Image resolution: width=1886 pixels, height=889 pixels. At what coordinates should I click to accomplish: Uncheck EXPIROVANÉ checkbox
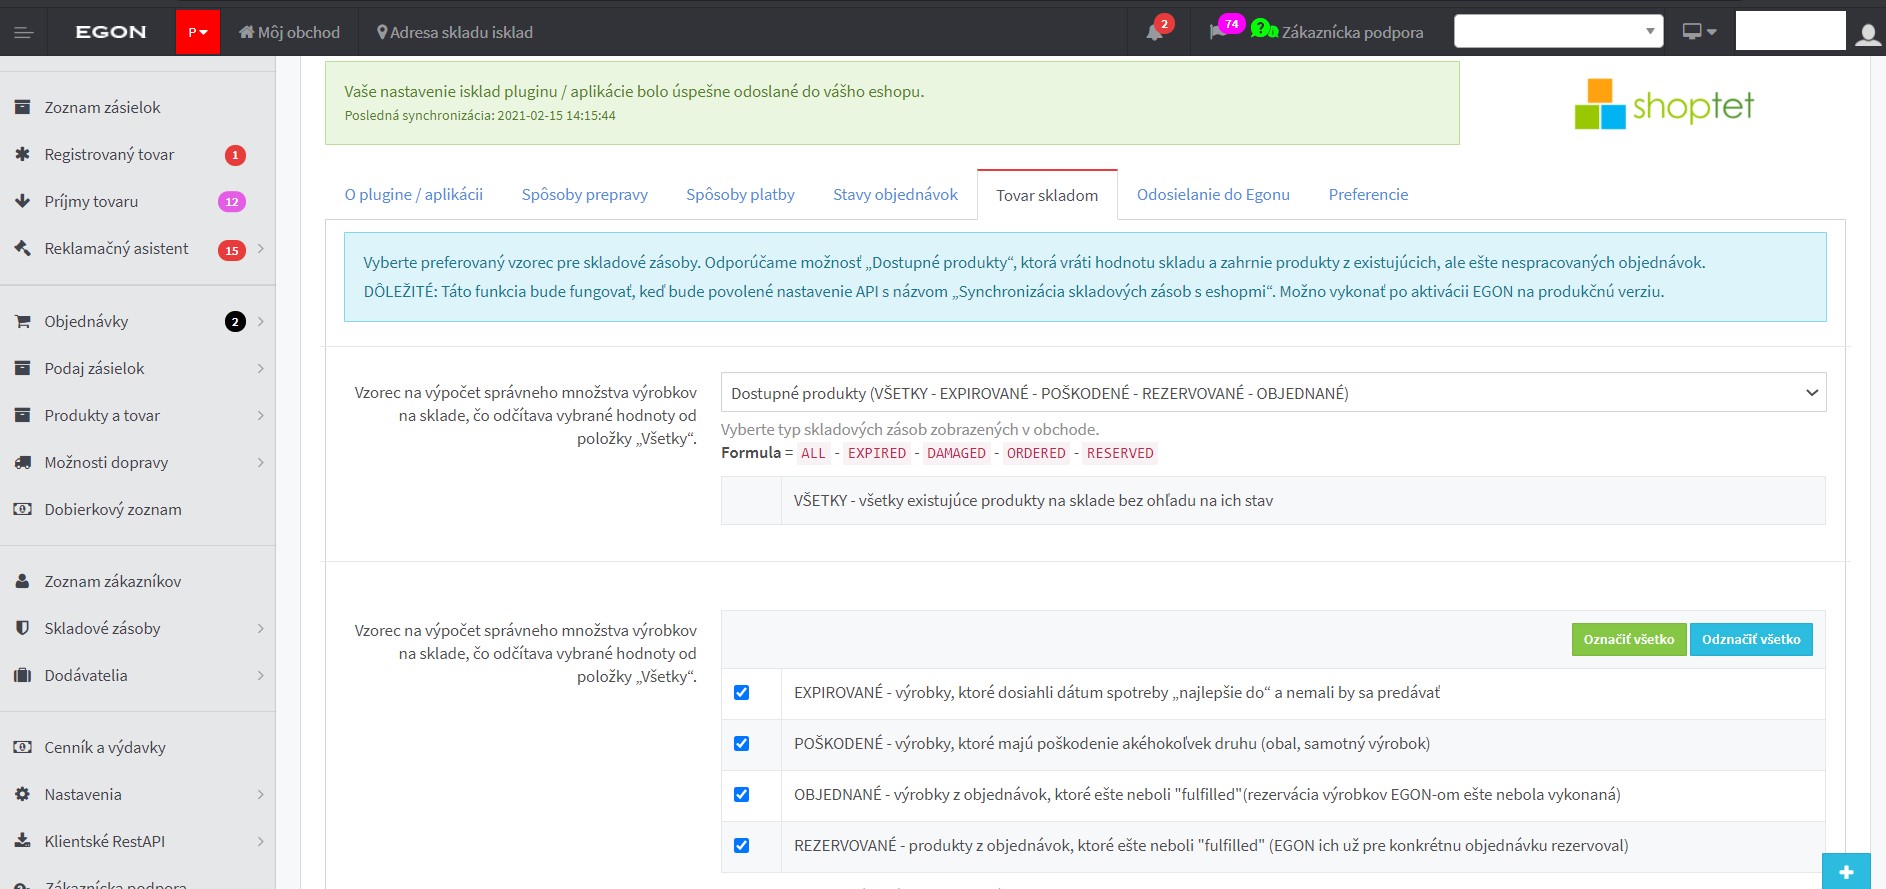(x=741, y=692)
